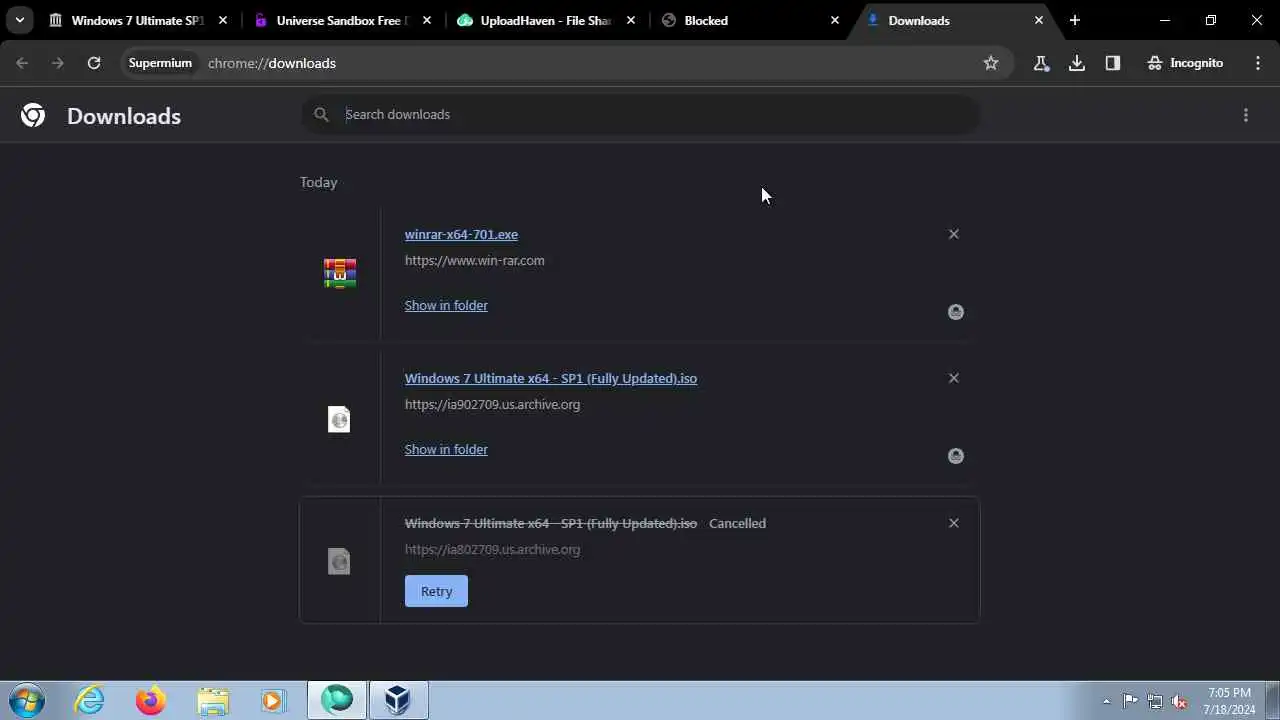This screenshot has height=720, width=1280.
Task: Click incognito badge on Windows 7 iso download
Action: coord(956,456)
